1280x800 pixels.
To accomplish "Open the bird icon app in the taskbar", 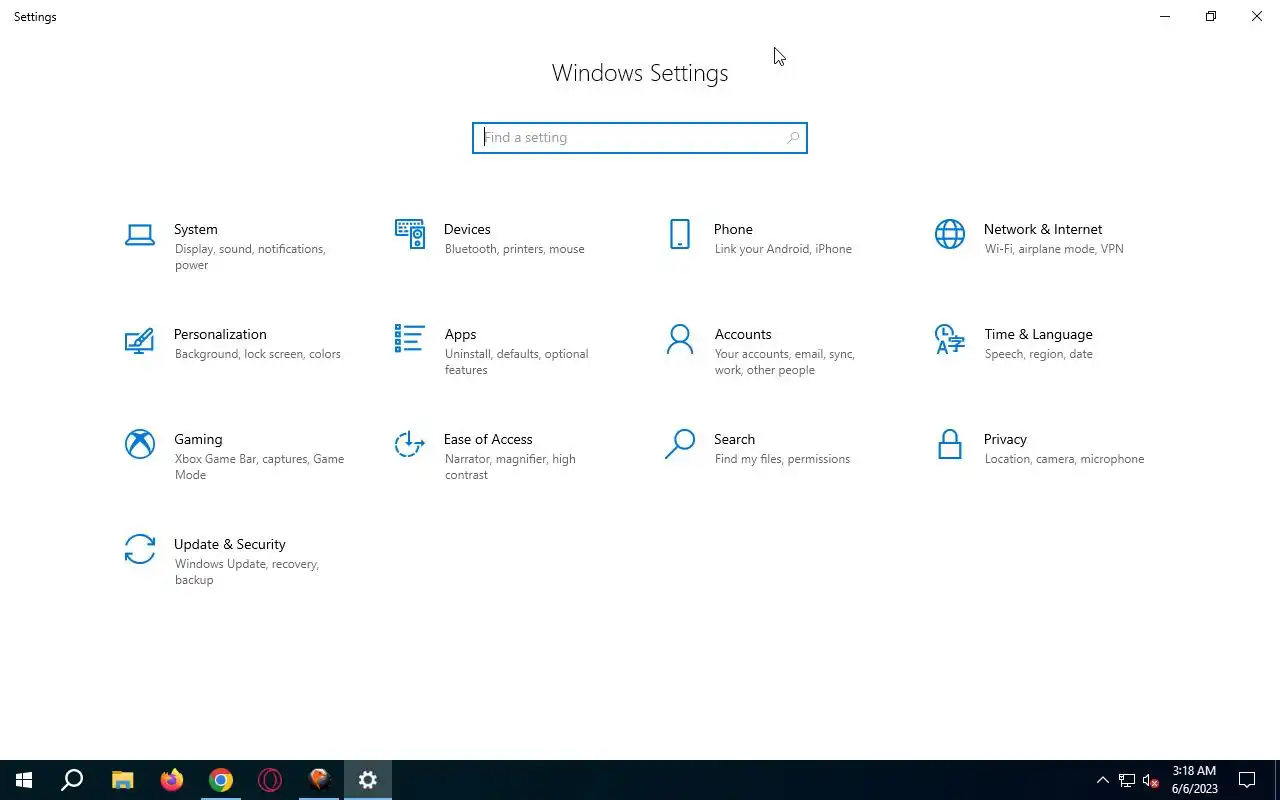I will (319, 780).
